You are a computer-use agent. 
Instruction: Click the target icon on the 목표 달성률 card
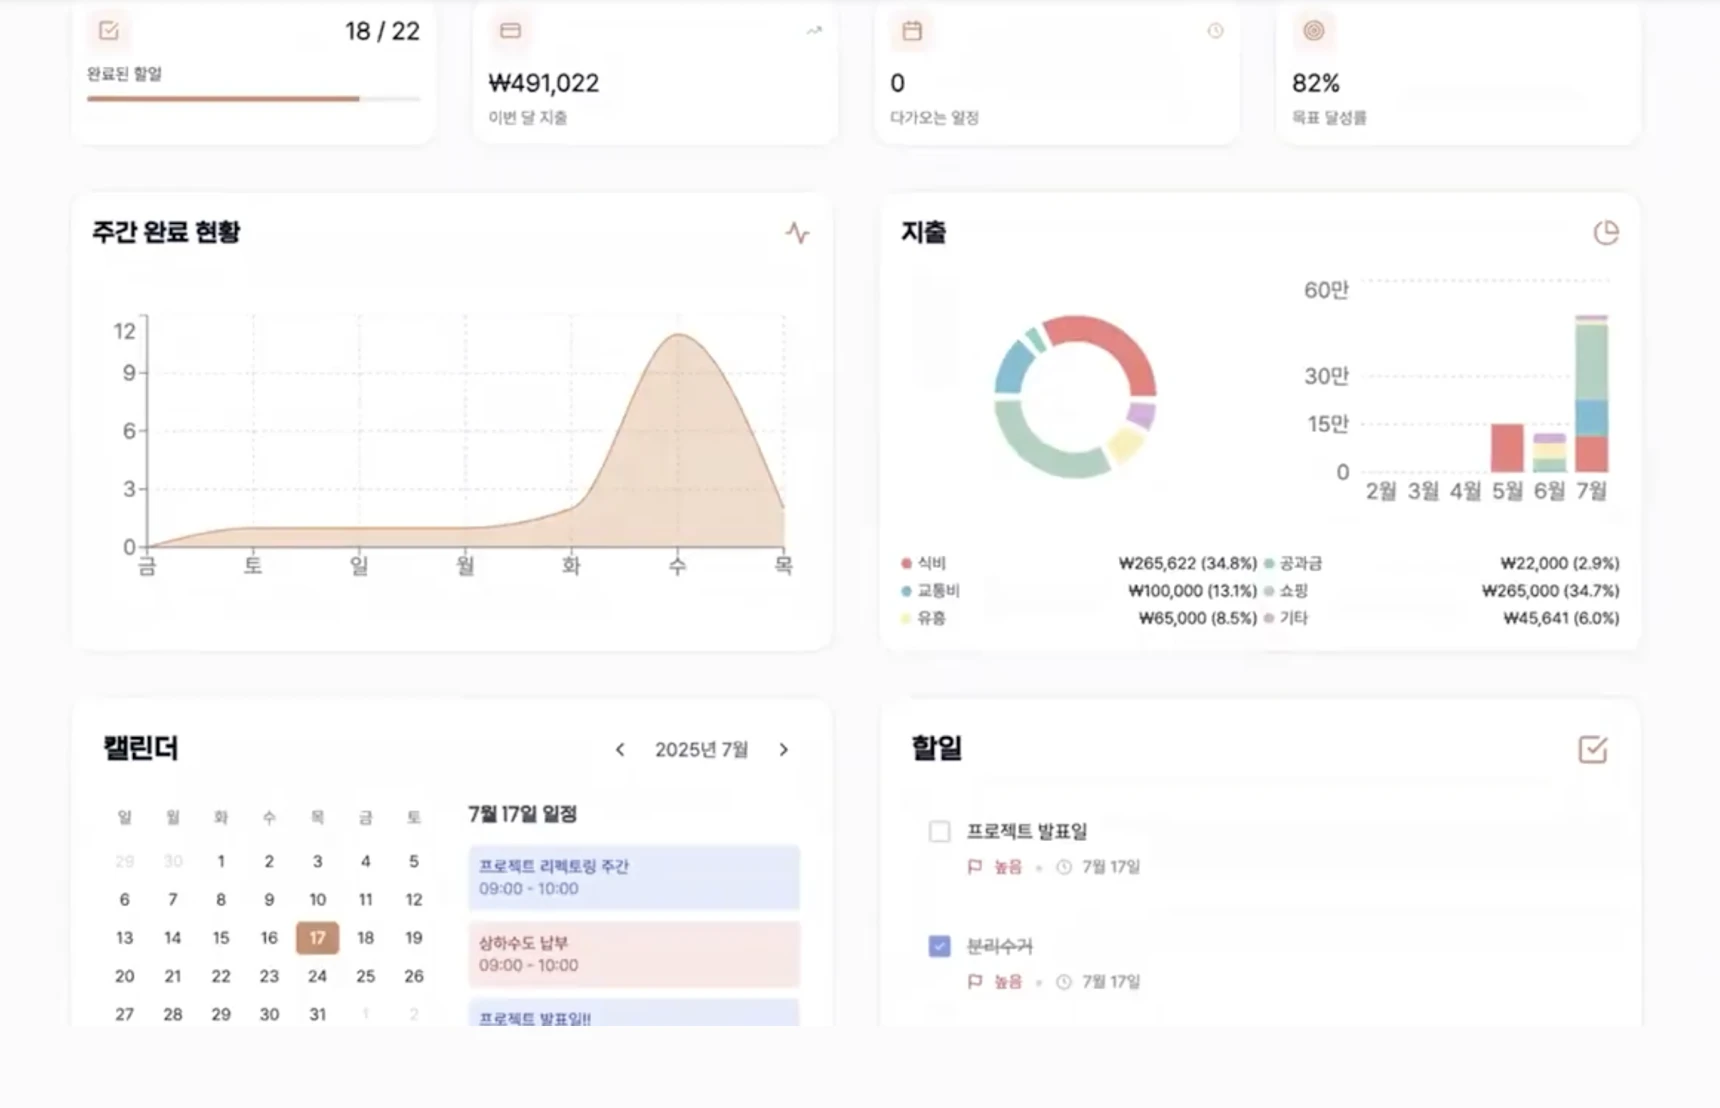coord(1313,31)
